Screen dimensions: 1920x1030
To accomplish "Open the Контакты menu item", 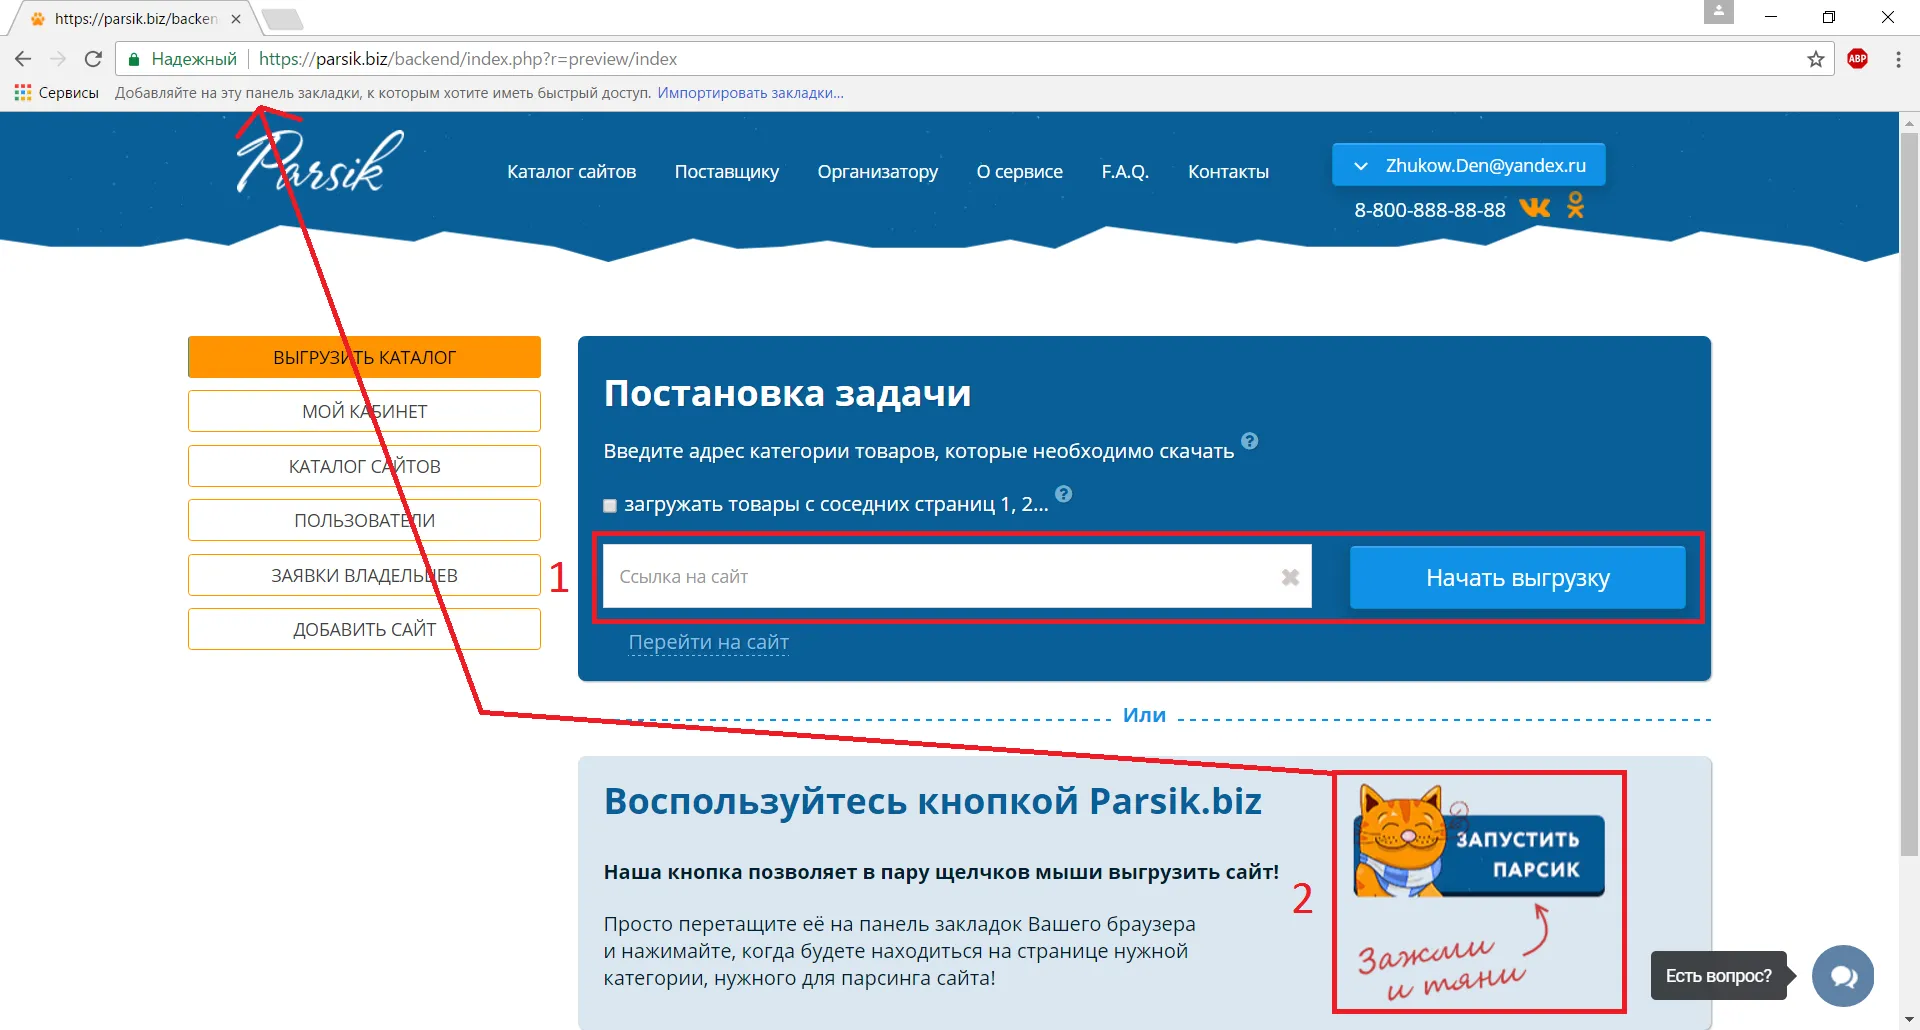I will 1228,172.
